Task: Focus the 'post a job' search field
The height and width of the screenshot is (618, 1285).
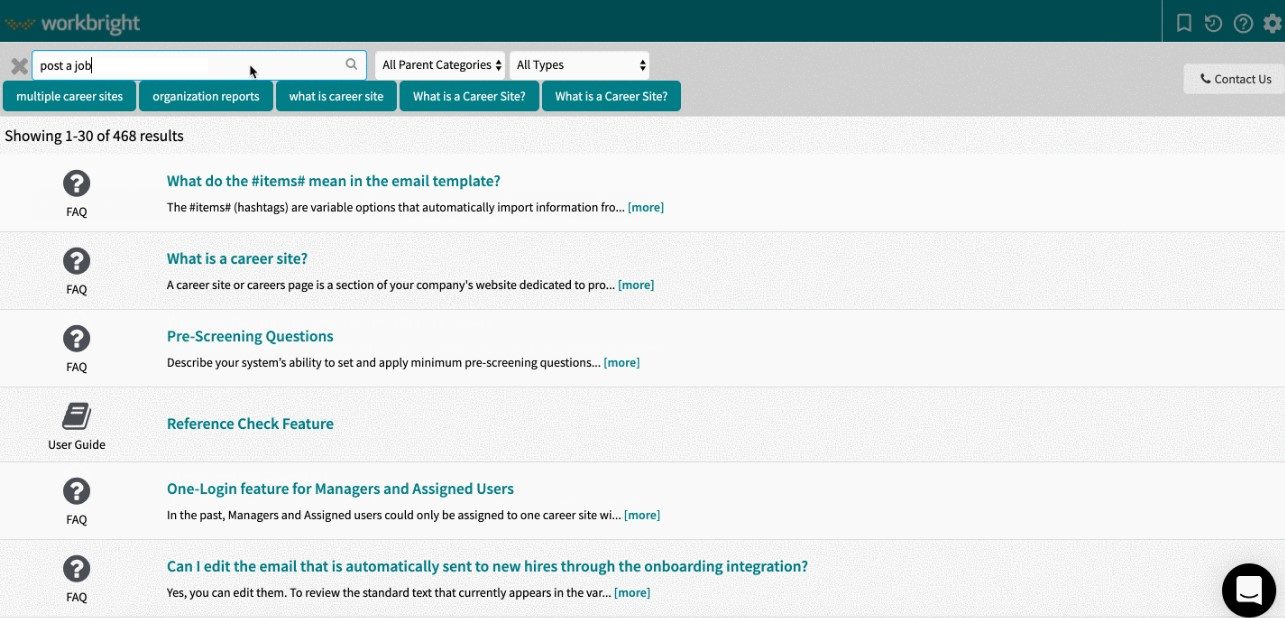Action: [190, 65]
